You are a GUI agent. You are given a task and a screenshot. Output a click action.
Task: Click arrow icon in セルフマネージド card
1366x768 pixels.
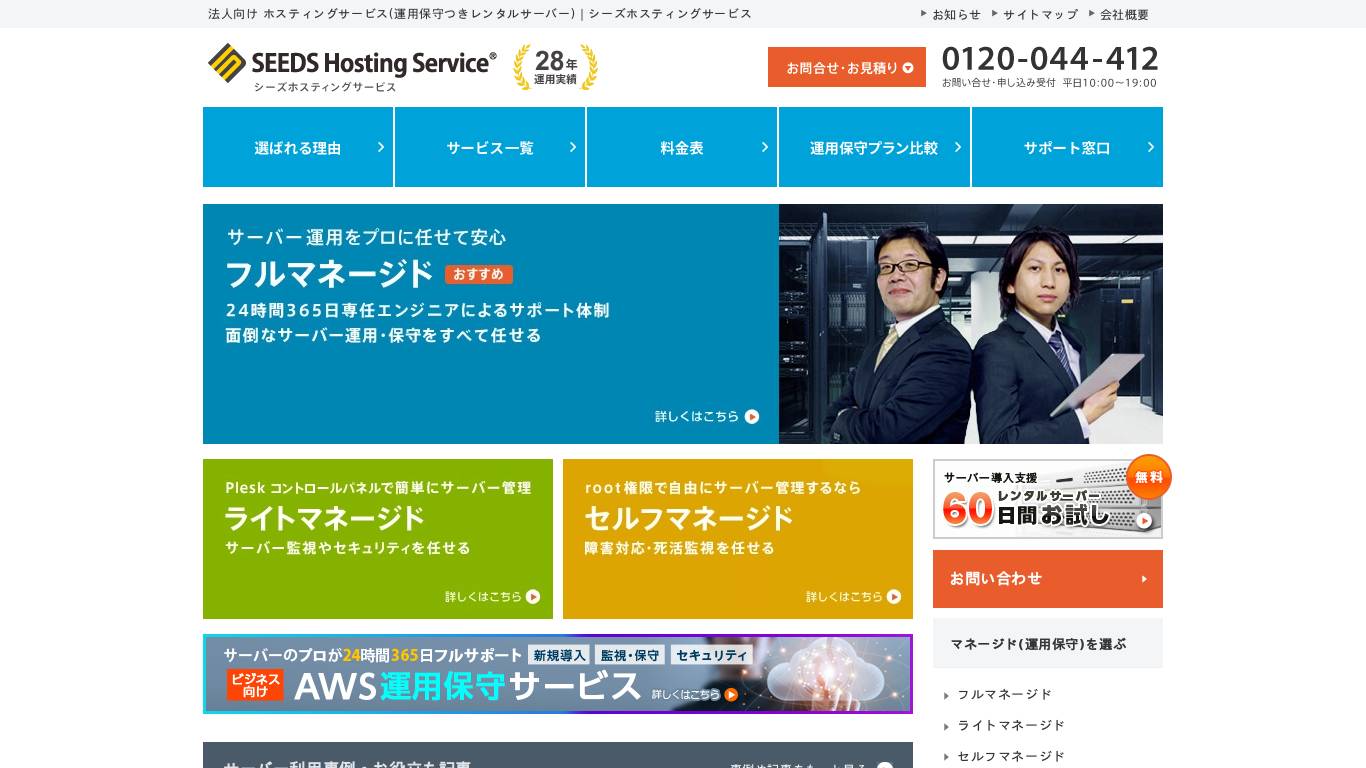point(894,597)
